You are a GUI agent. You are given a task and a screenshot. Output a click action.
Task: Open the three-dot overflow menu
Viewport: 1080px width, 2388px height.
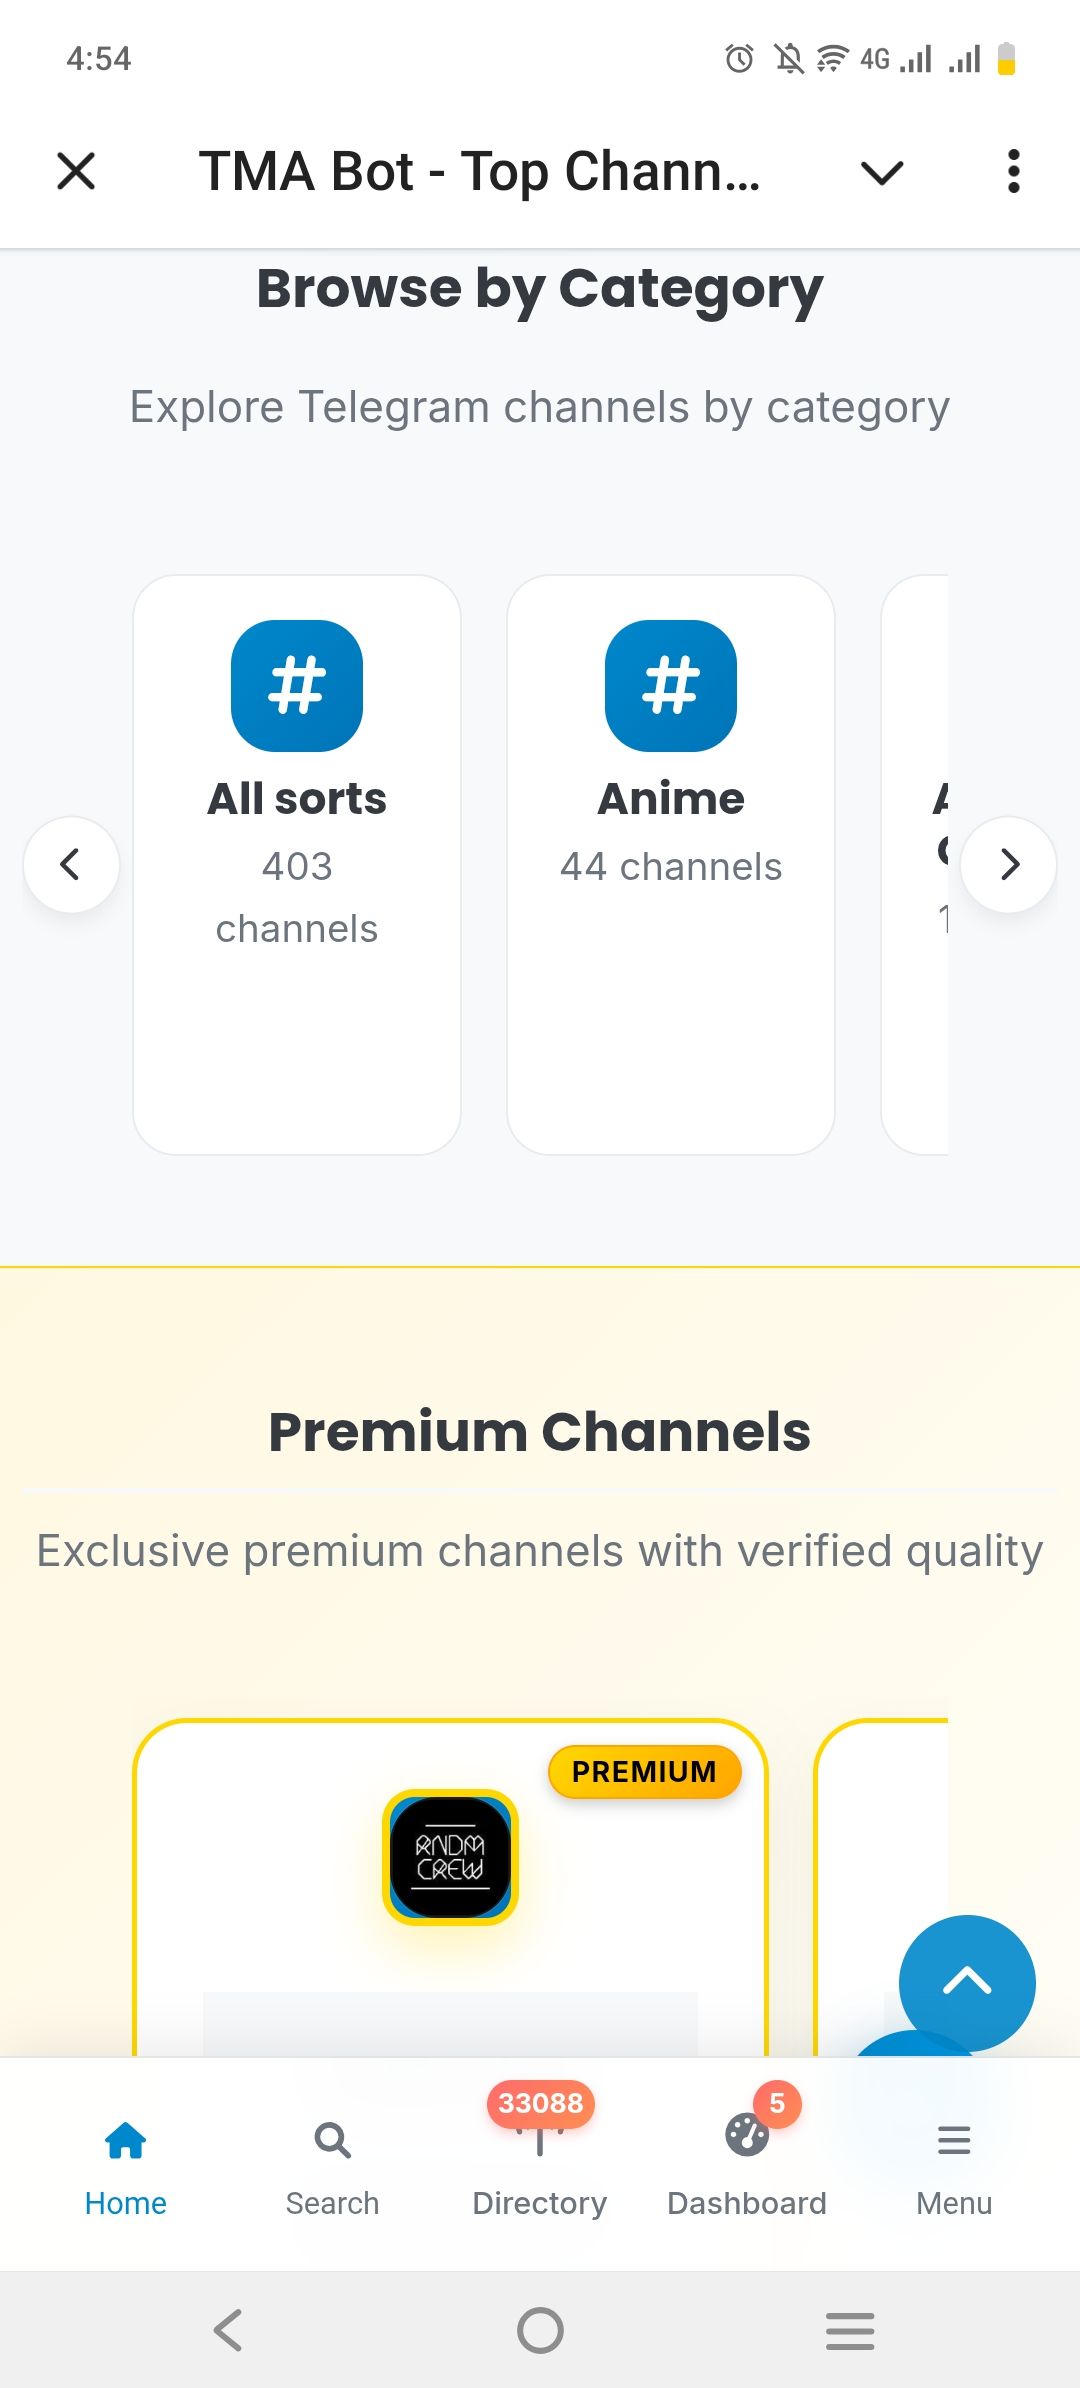coord(1013,171)
